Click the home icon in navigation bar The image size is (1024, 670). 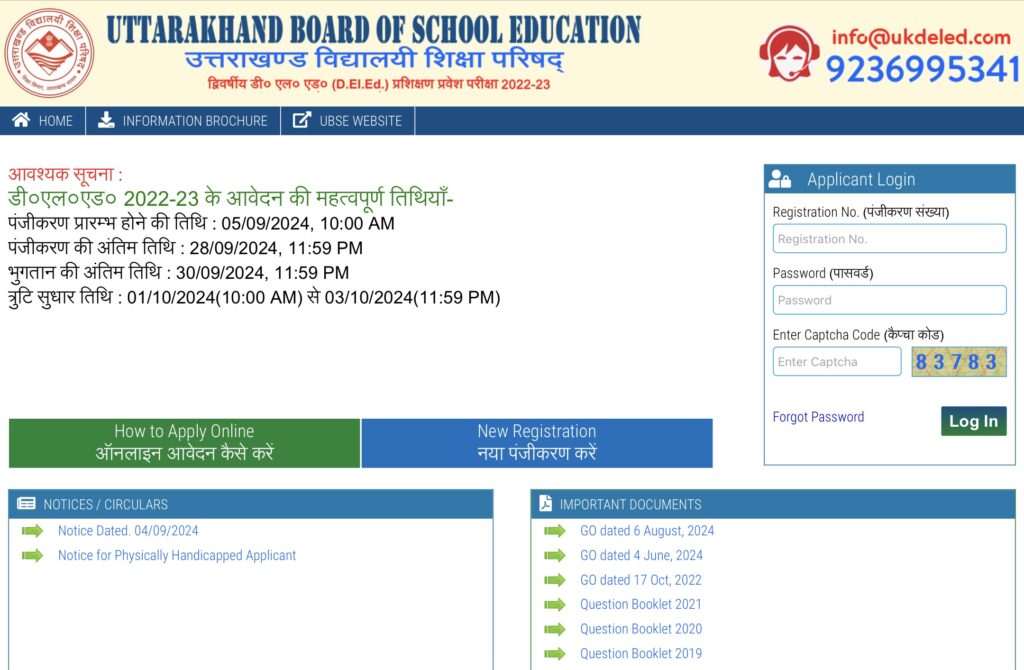point(21,120)
